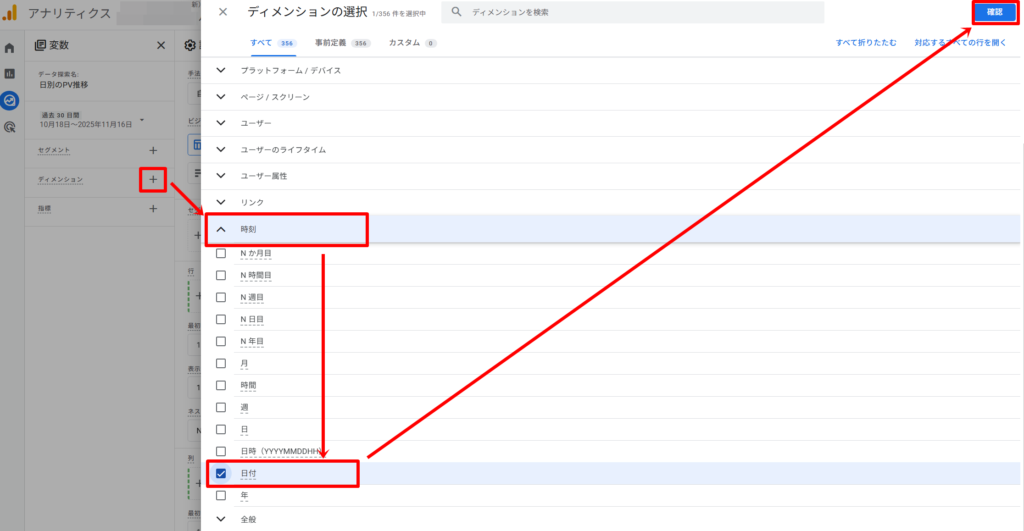Click the search magnifier icon

click(x=456, y=12)
